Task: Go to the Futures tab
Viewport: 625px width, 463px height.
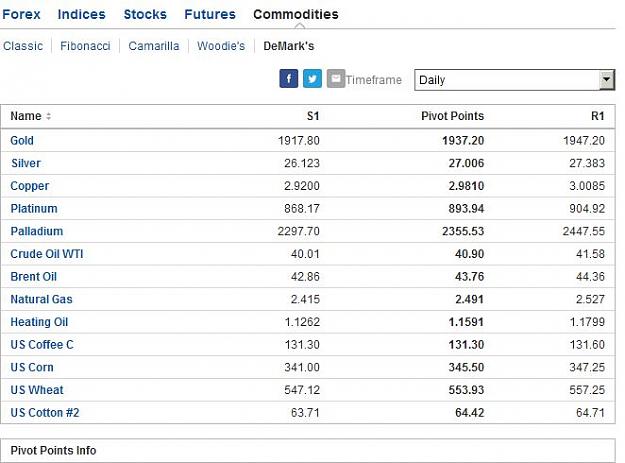Action: tap(210, 14)
